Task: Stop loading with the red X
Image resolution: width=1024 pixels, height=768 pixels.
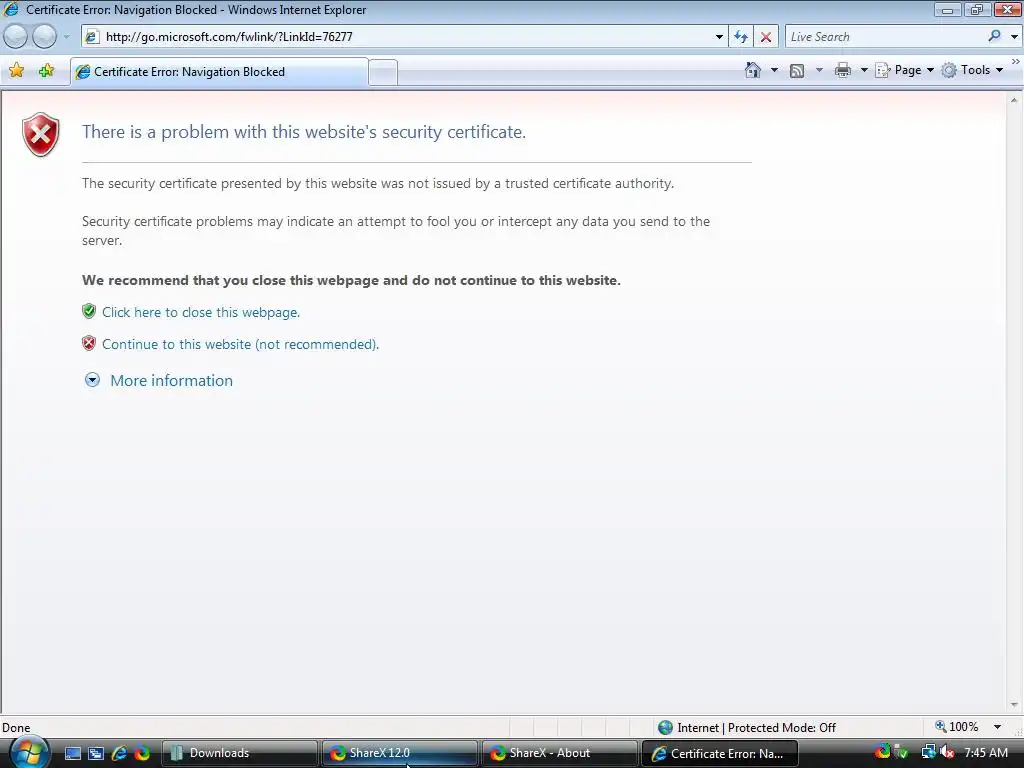Action: click(765, 37)
